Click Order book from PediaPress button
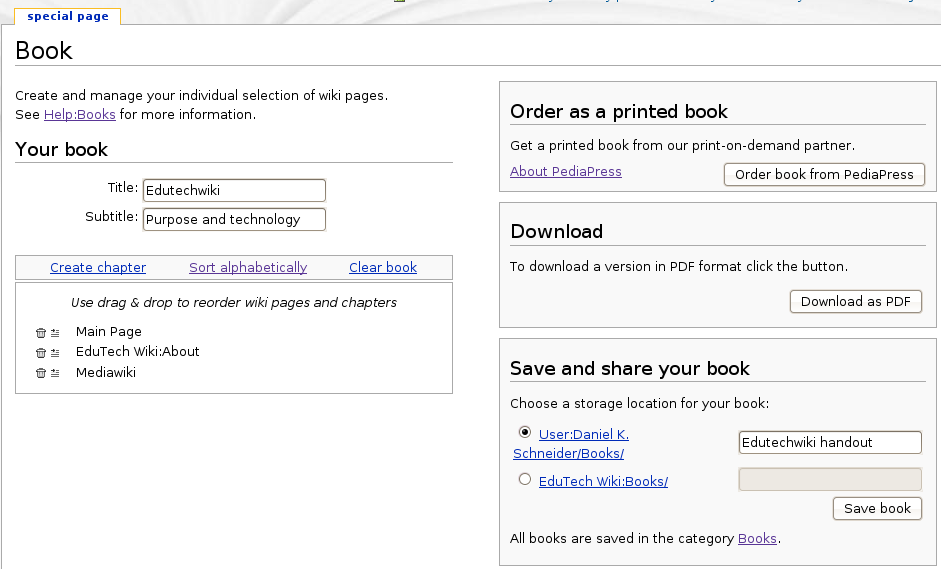This screenshot has height=569, width=941. click(x=824, y=174)
